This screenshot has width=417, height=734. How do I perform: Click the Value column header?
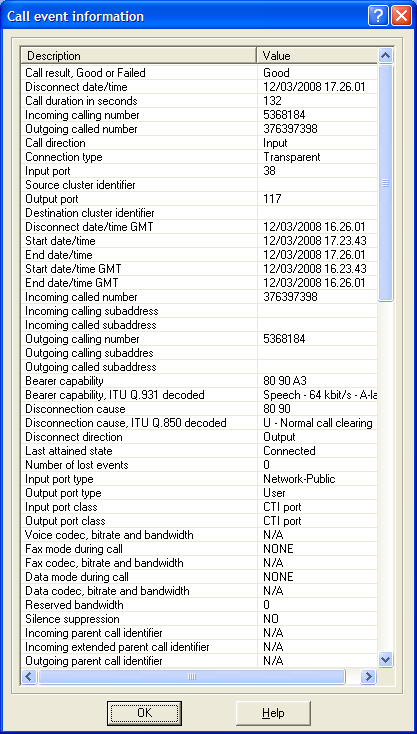[x=317, y=56]
